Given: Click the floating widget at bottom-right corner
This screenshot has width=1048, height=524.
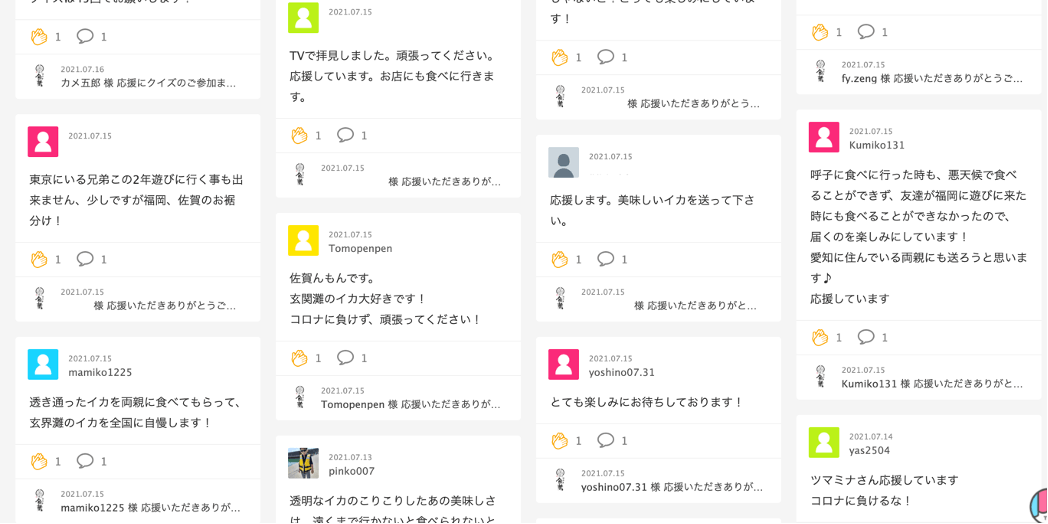Looking at the screenshot, I should pos(1039,505).
